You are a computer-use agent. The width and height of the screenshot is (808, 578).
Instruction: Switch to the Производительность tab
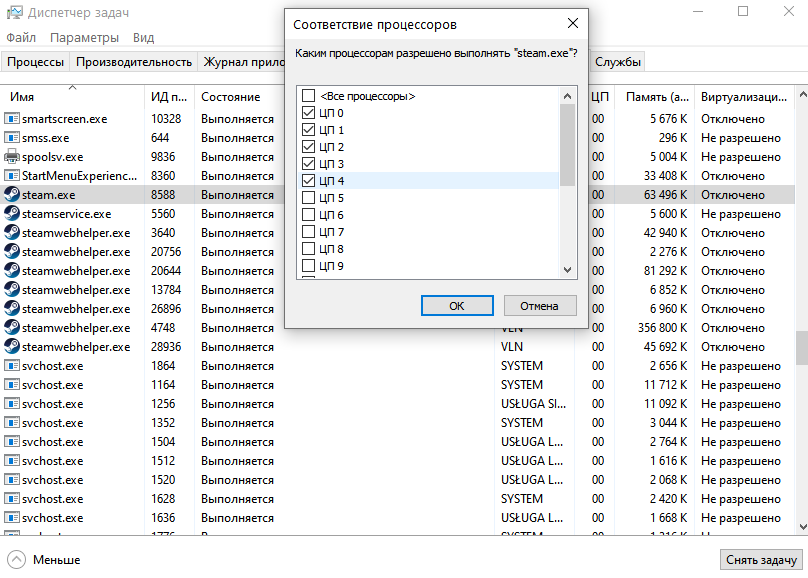[134, 62]
